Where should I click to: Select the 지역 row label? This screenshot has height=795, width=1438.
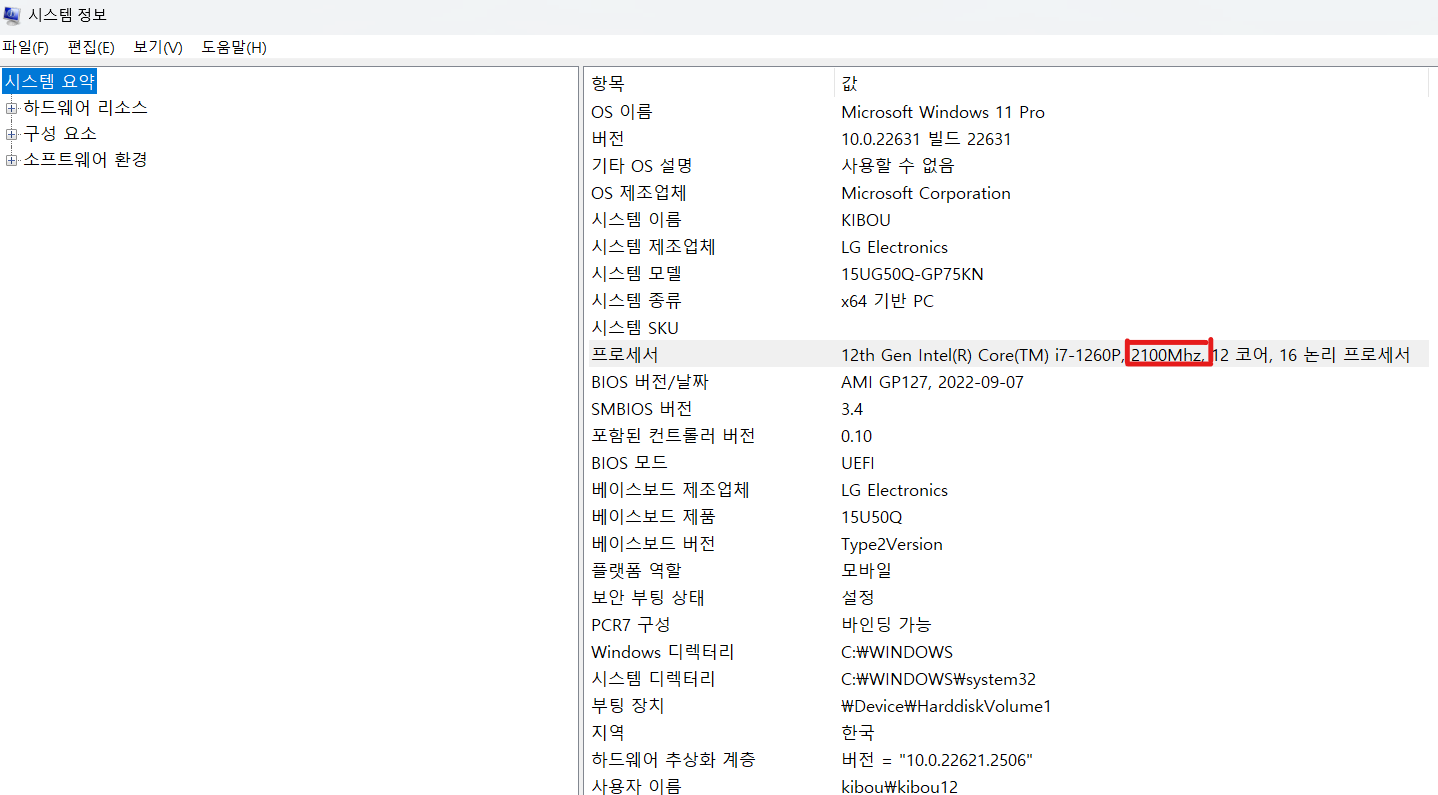pyautogui.click(x=607, y=733)
